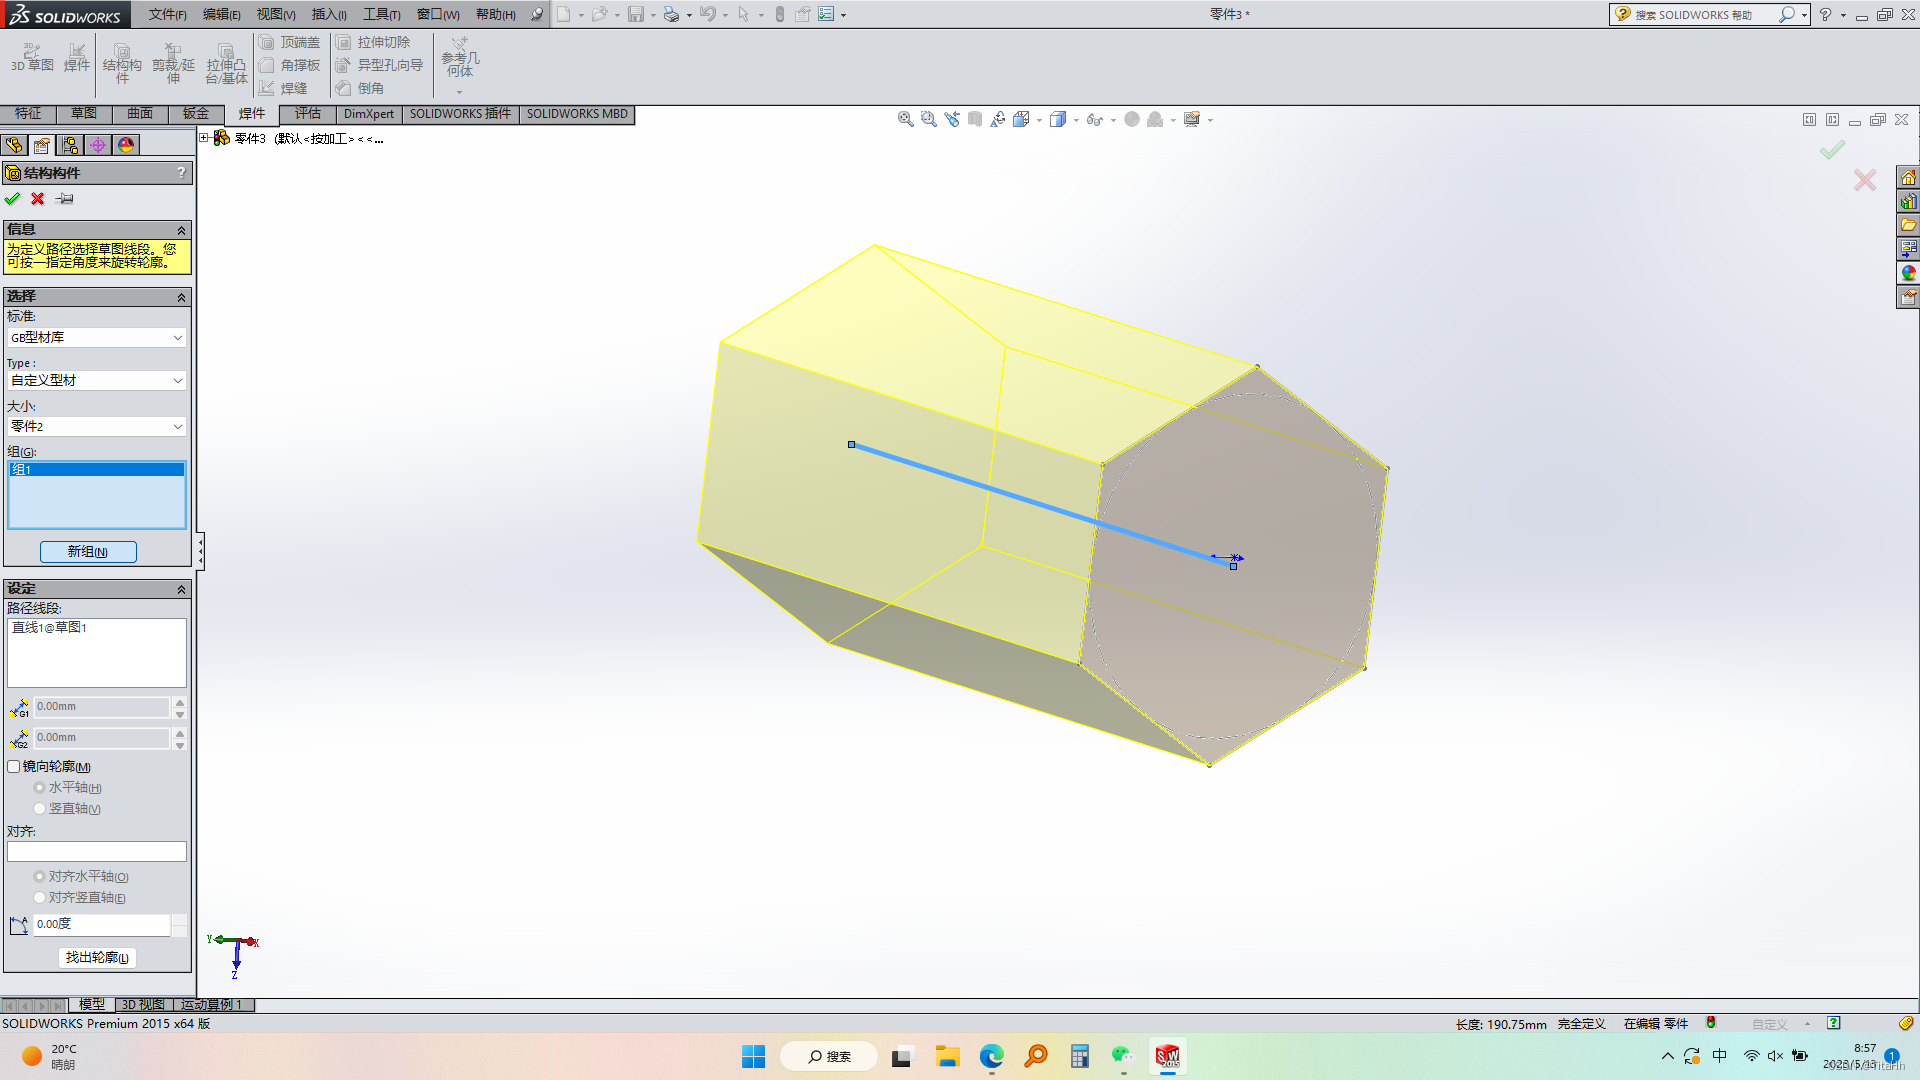1920x1080 pixels.
Task: Collapse the Settings section
Action: point(181,589)
